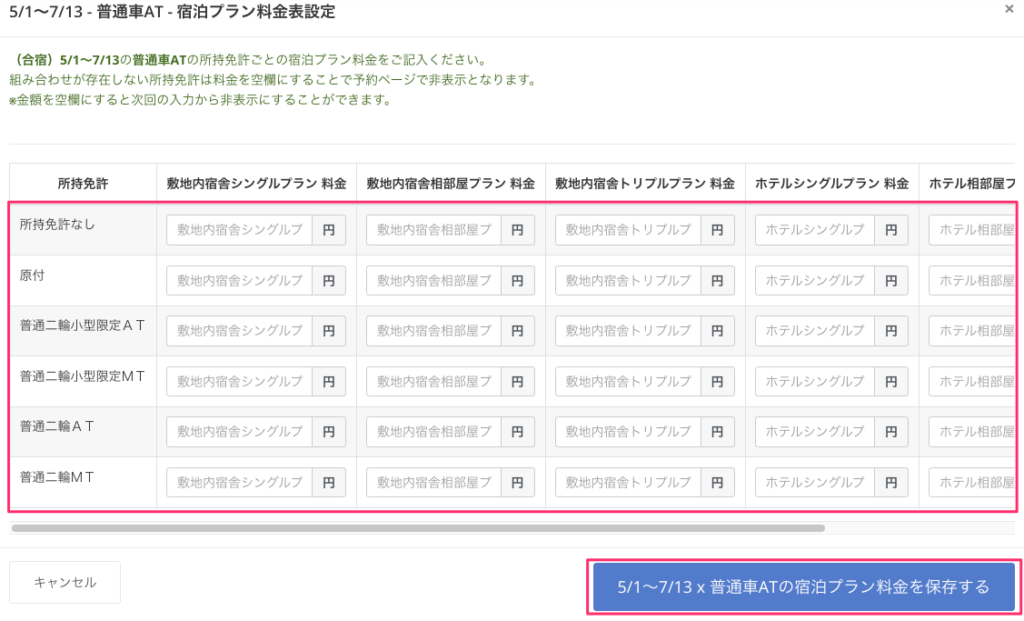Focus 敷地内宿舎シングルプラン price field for 所持免許なし
This screenshot has height=621, width=1024.
click(x=240, y=230)
